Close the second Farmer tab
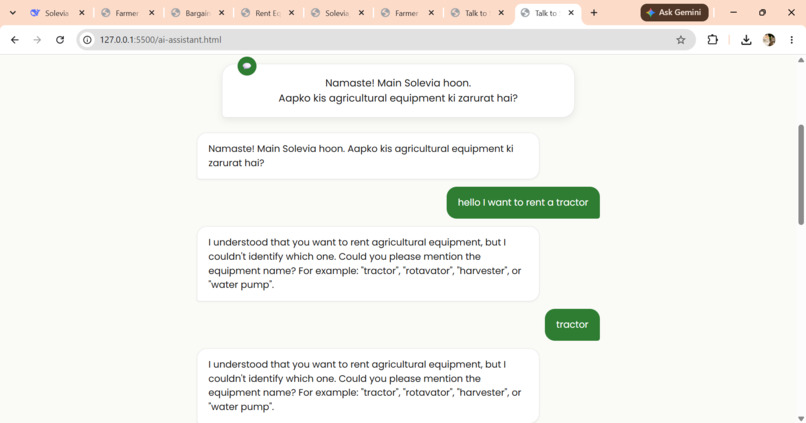Screen dimensions: 806x423 coord(431,13)
